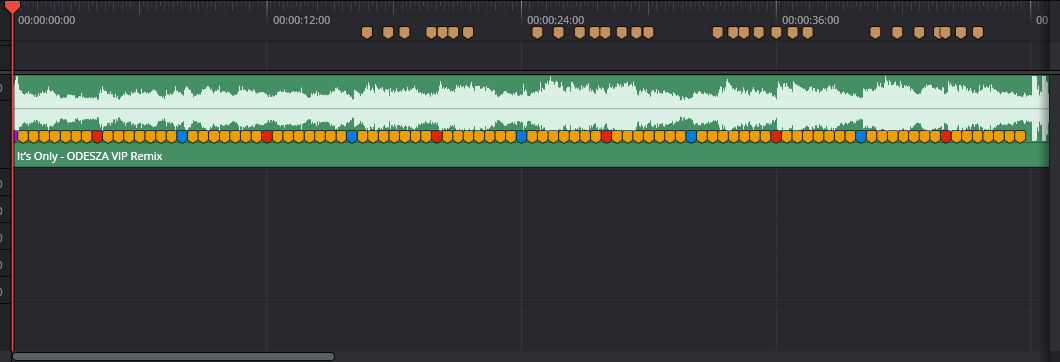1060x362 pixels.
Task: Select the first yellow clip marker after the purple marker
Action: 23,136
